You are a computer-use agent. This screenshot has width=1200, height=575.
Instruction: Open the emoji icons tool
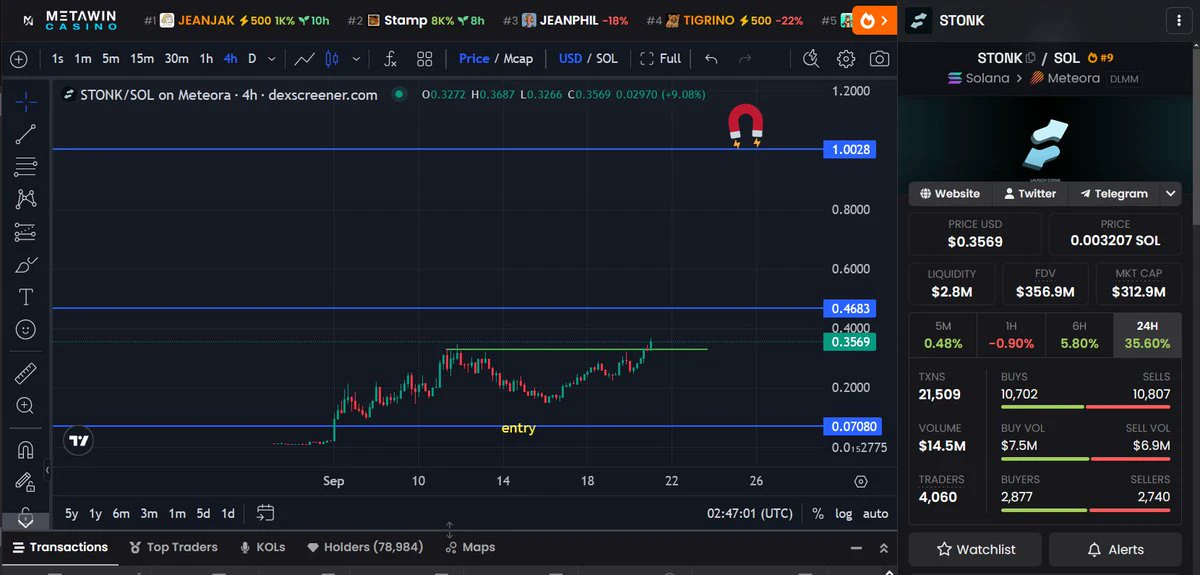coord(26,329)
